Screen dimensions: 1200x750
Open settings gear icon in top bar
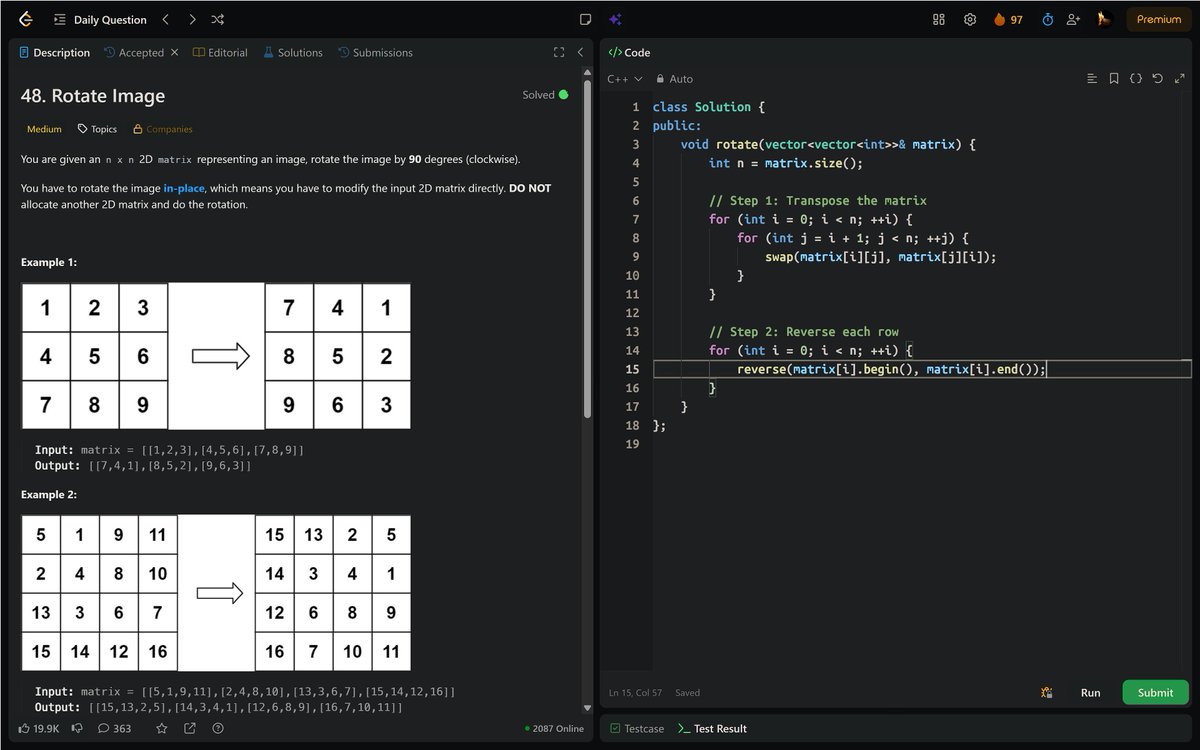(970, 19)
